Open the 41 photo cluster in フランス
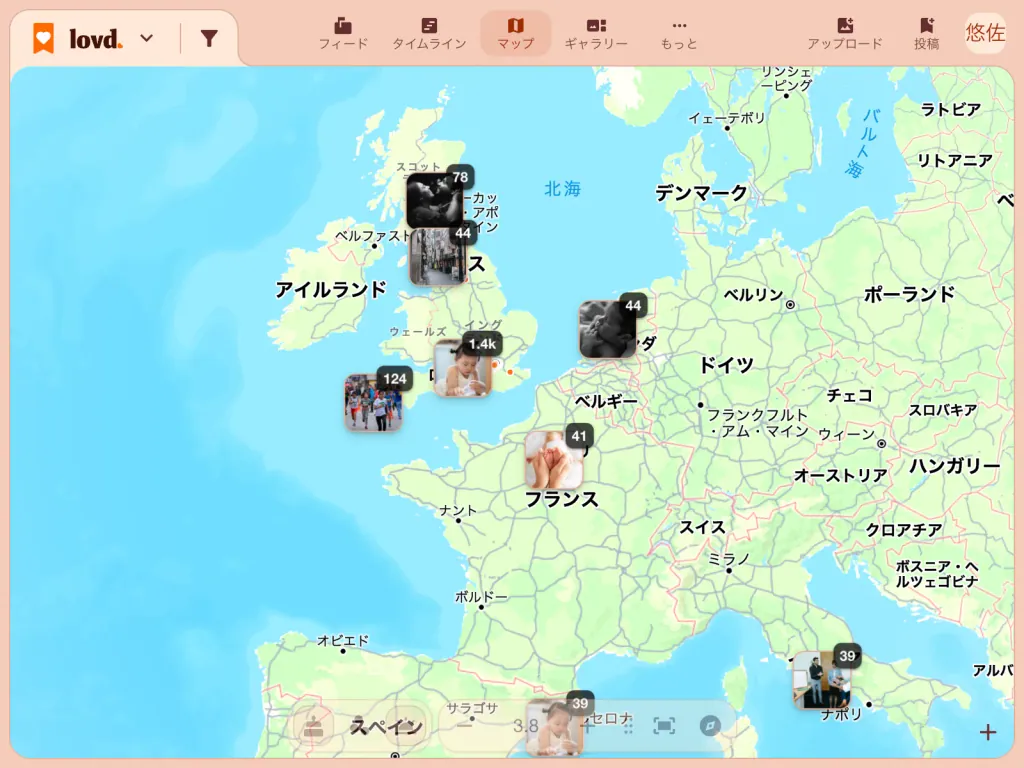Screen dimensions: 1024x768 (x=554, y=460)
